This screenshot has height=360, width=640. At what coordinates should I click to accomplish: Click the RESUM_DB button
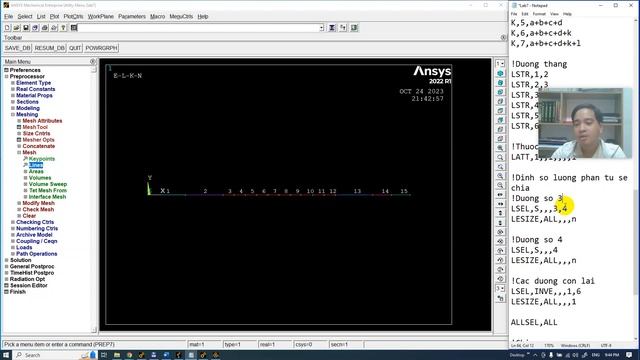click(x=49, y=48)
